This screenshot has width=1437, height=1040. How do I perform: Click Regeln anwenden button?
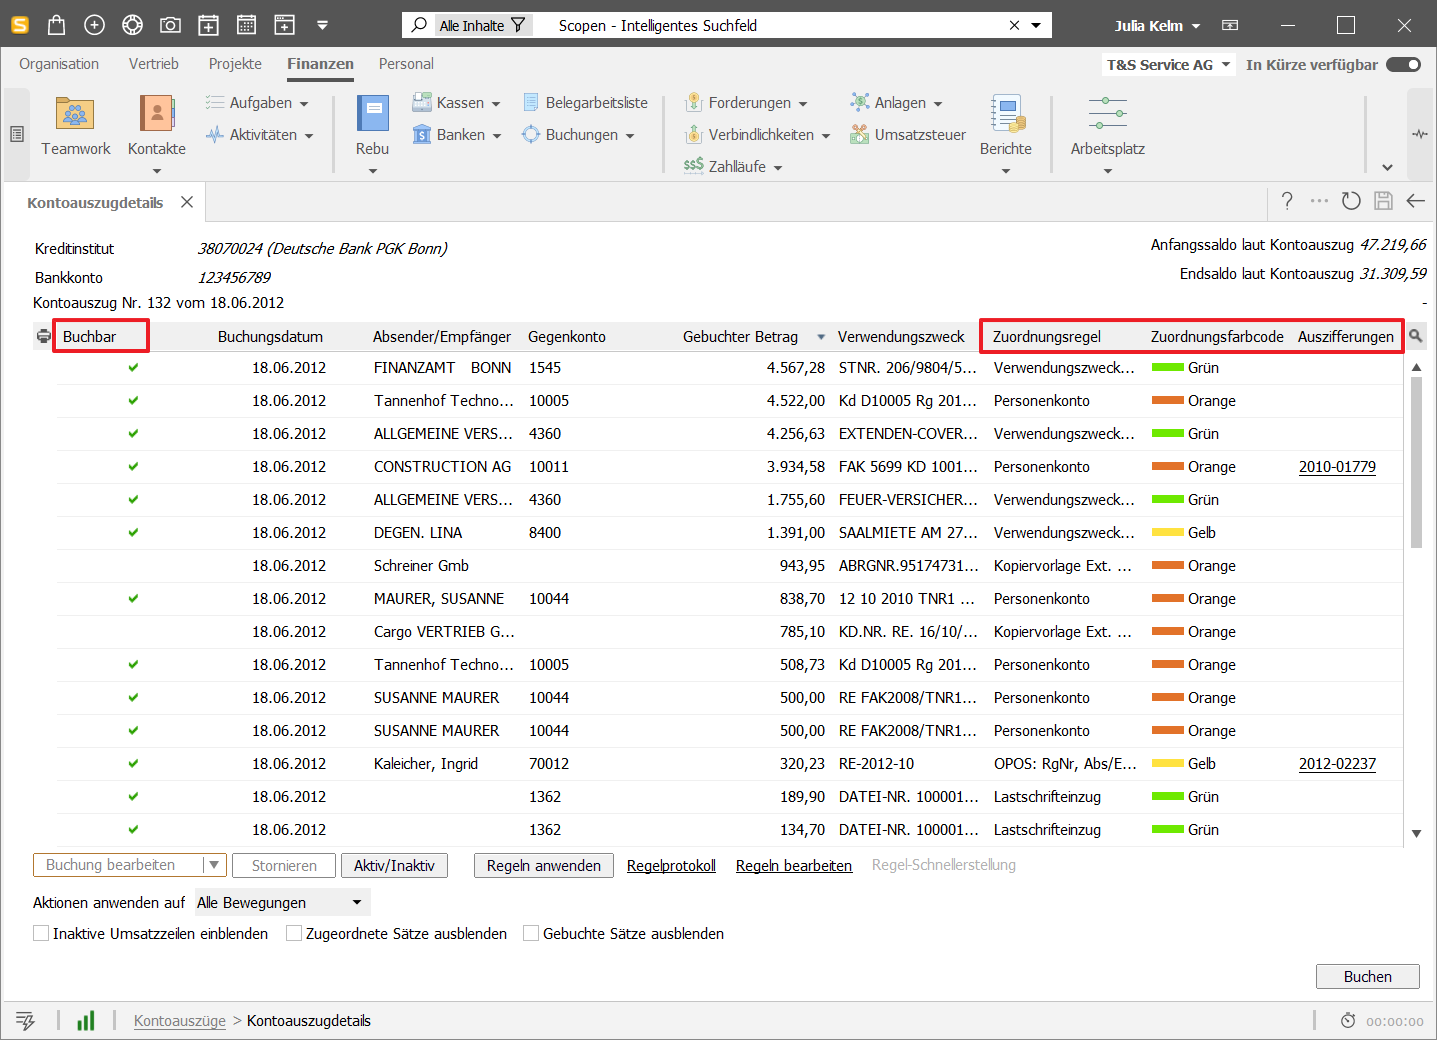coord(544,865)
